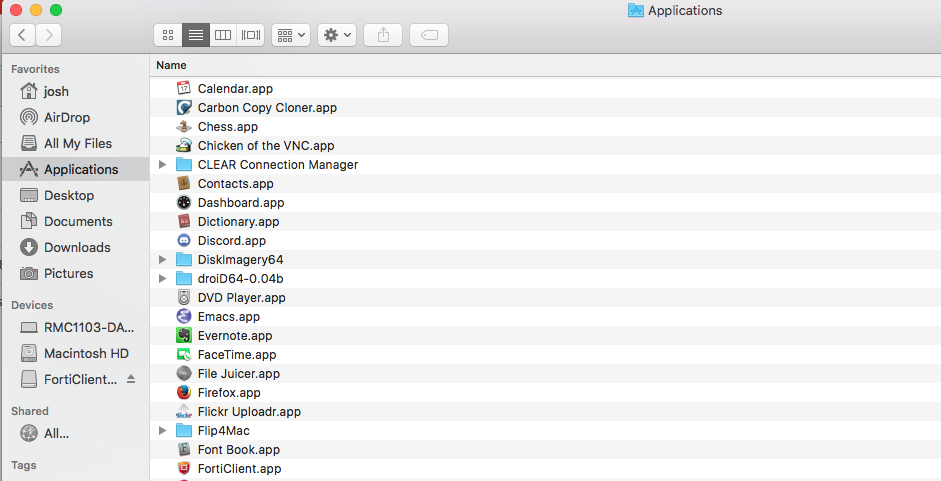Click the Discord.app icon

coord(184,241)
